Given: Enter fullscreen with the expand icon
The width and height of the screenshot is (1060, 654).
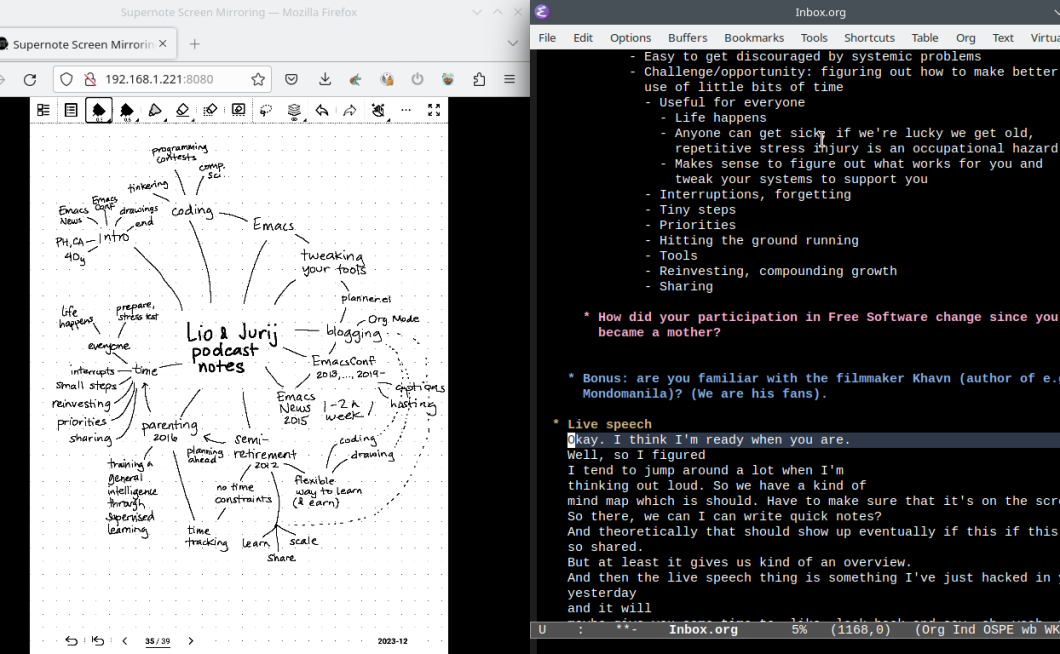Looking at the screenshot, I should [x=434, y=110].
